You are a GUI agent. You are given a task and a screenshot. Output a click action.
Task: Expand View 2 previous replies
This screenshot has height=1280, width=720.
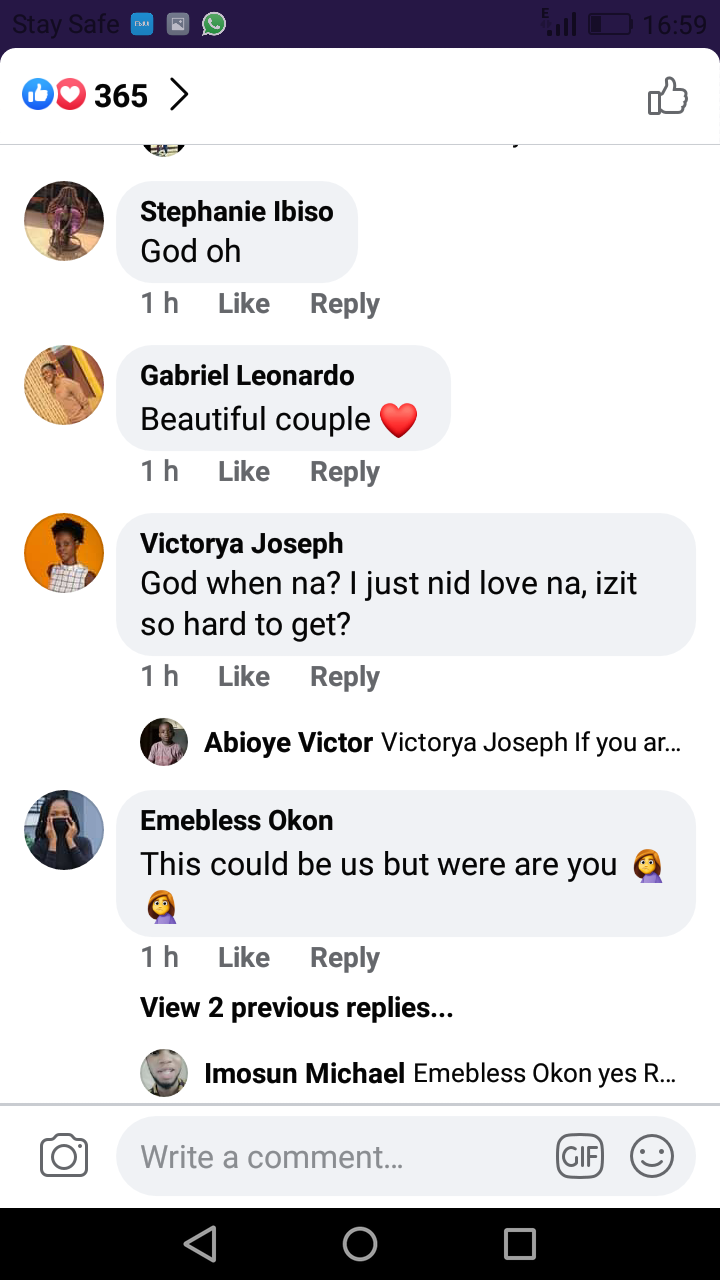point(297,1008)
